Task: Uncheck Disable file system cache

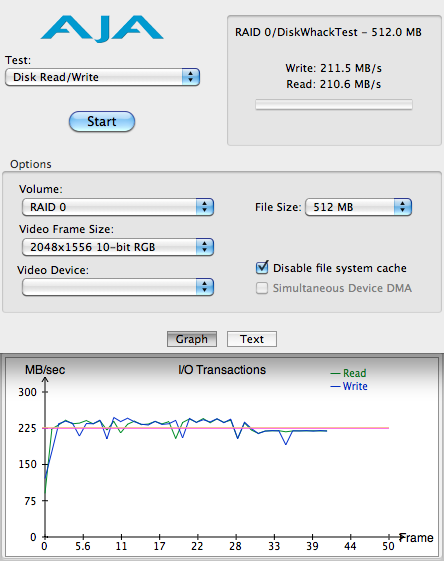Action: (x=262, y=268)
